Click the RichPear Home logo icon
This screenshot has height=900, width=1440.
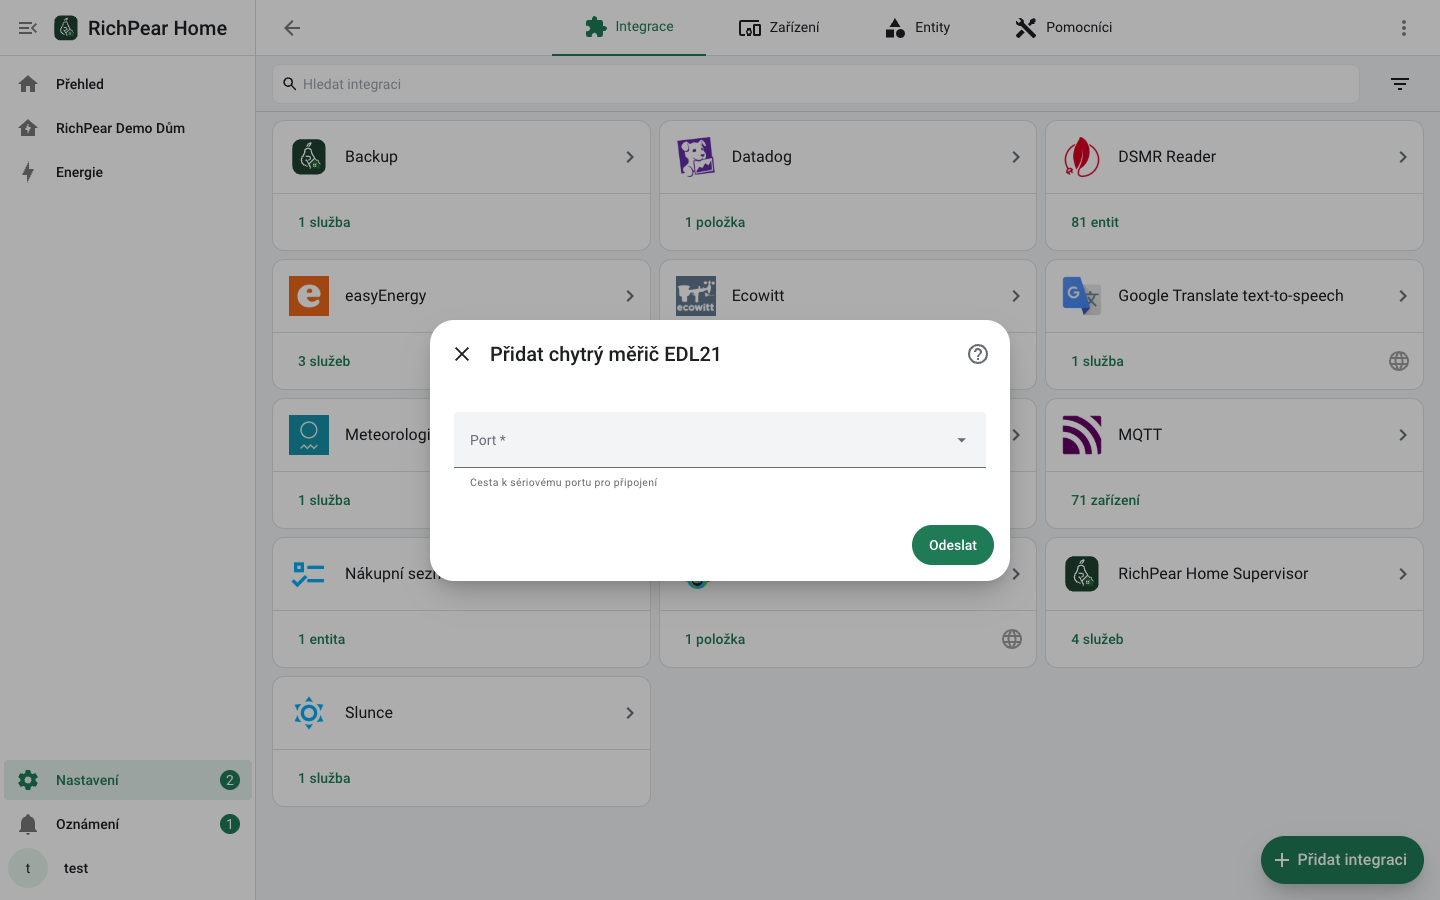(x=66, y=28)
